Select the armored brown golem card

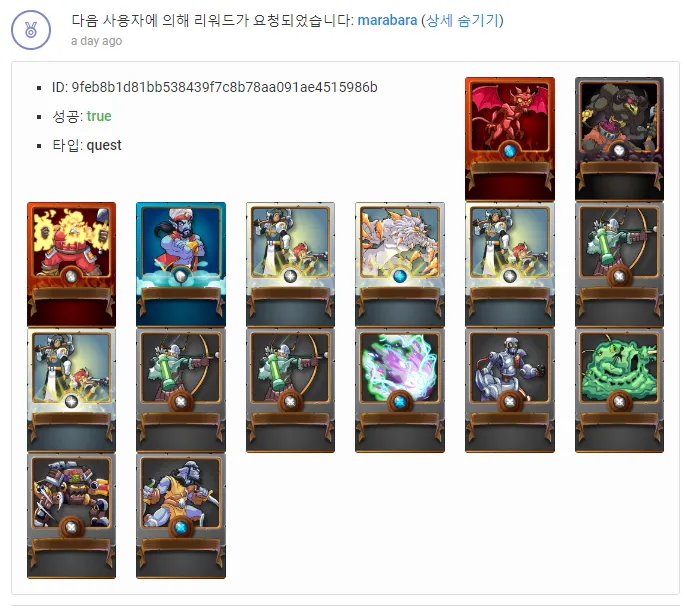pyautogui.click(x=71, y=516)
